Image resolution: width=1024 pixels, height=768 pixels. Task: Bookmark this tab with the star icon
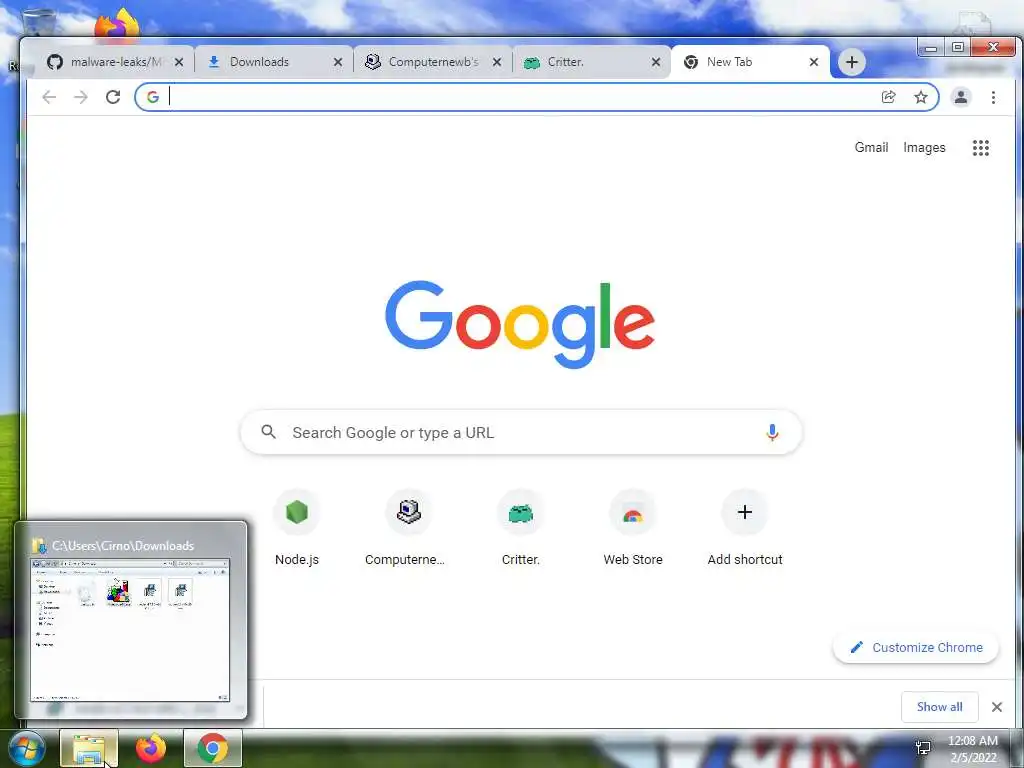pyautogui.click(x=921, y=97)
